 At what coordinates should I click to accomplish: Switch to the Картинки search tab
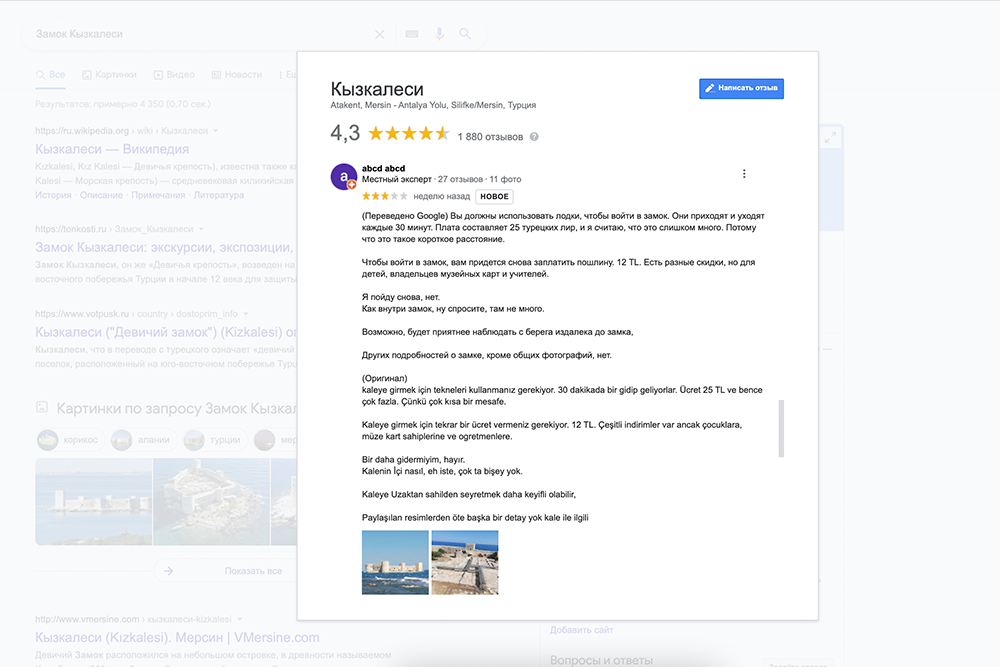click(110, 75)
